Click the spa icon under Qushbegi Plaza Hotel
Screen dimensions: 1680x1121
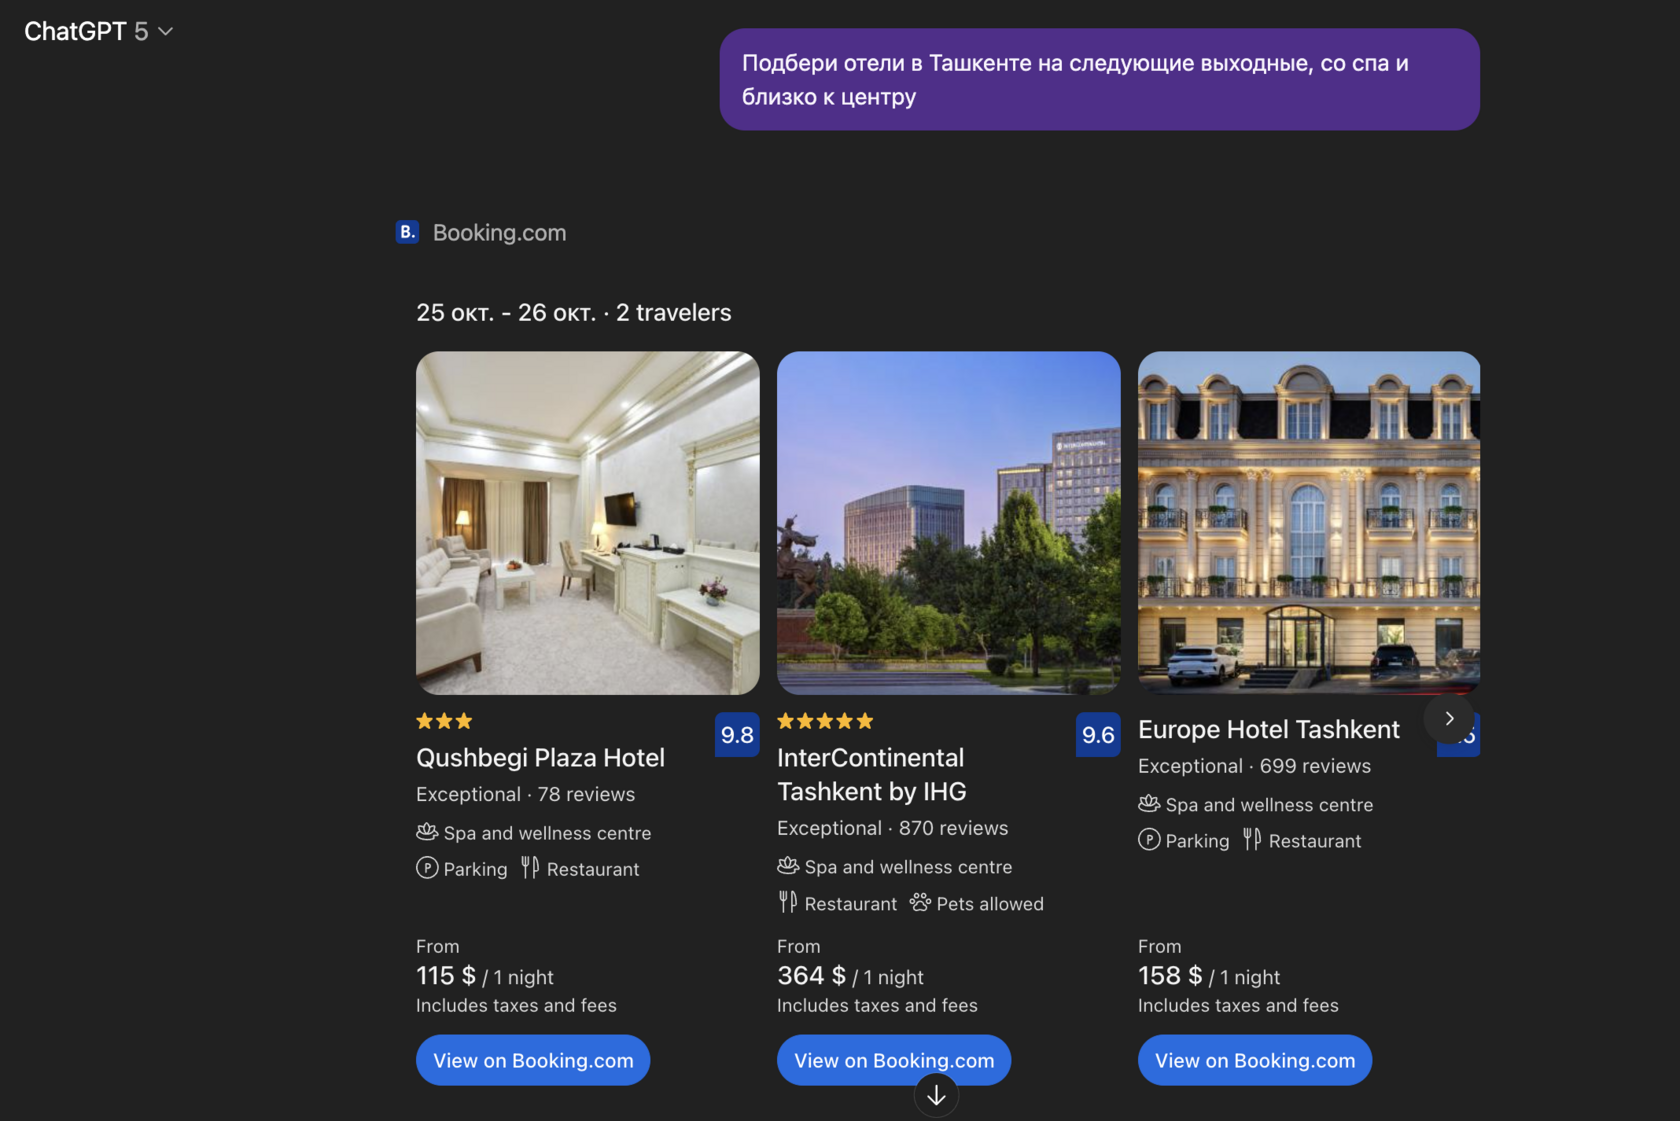pos(427,832)
